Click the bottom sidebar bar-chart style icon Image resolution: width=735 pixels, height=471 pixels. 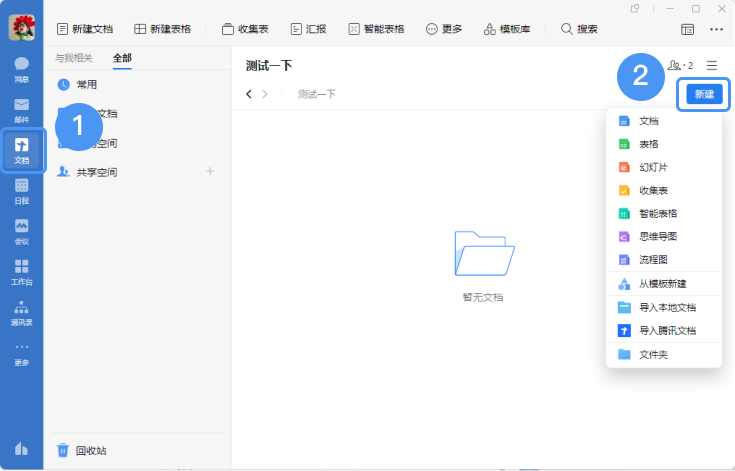click(x=22, y=449)
